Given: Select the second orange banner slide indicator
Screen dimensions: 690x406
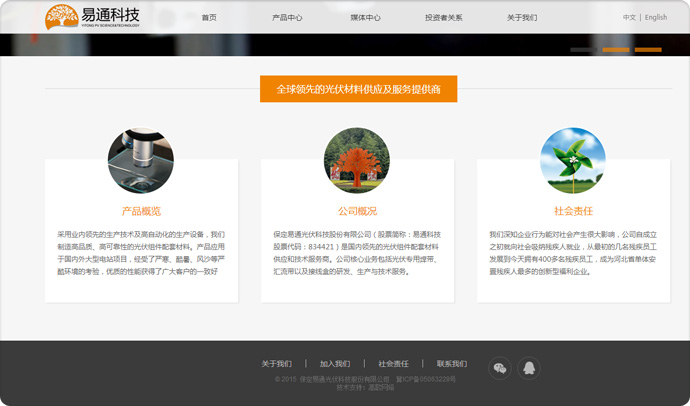Looking at the screenshot, I should pyautogui.click(x=616, y=50).
